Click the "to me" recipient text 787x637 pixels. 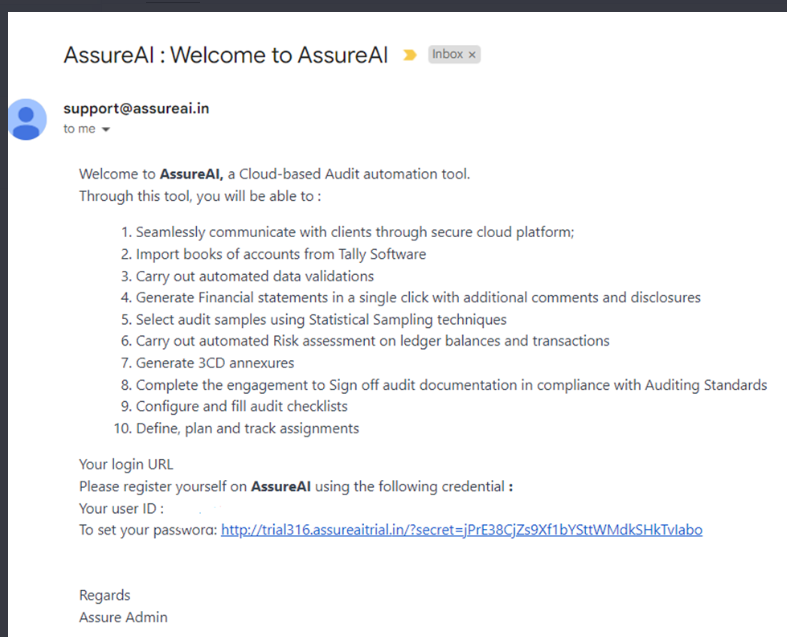coord(79,129)
